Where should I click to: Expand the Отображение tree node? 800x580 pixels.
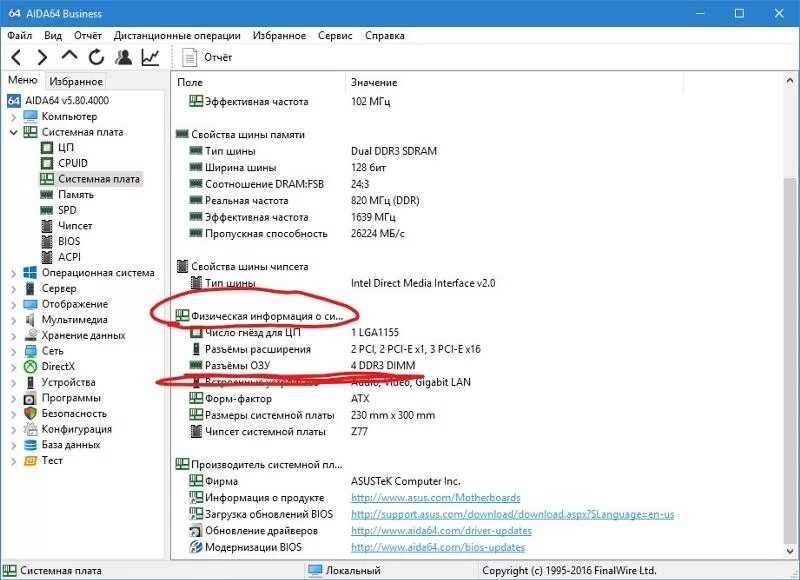tap(13, 305)
